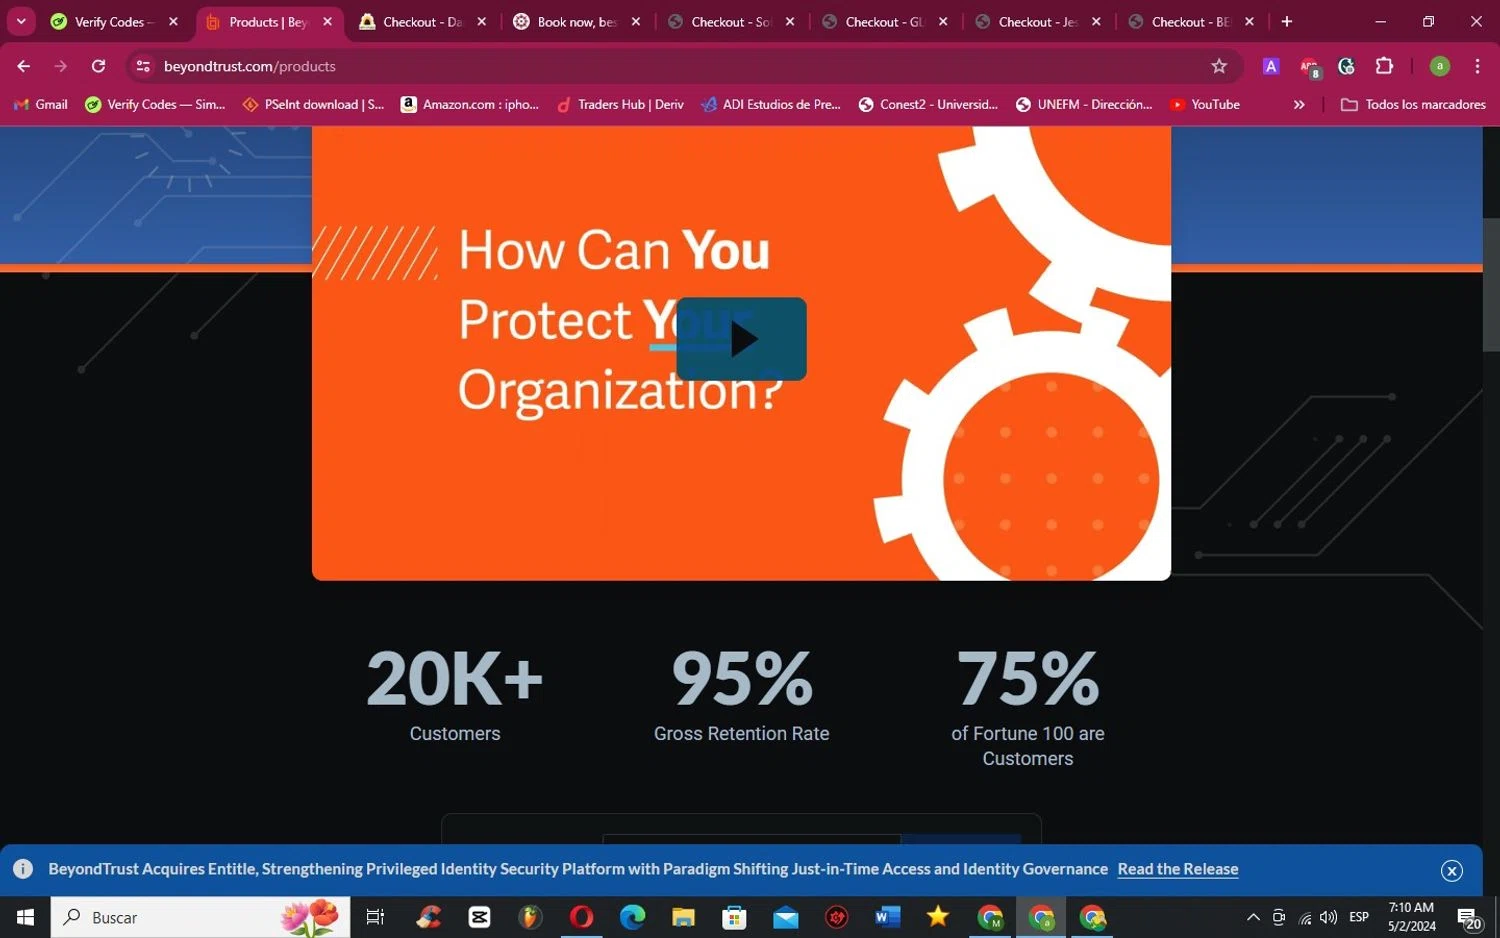Open a new tab with plus button
1500x938 pixels.
coord(1287,21)
